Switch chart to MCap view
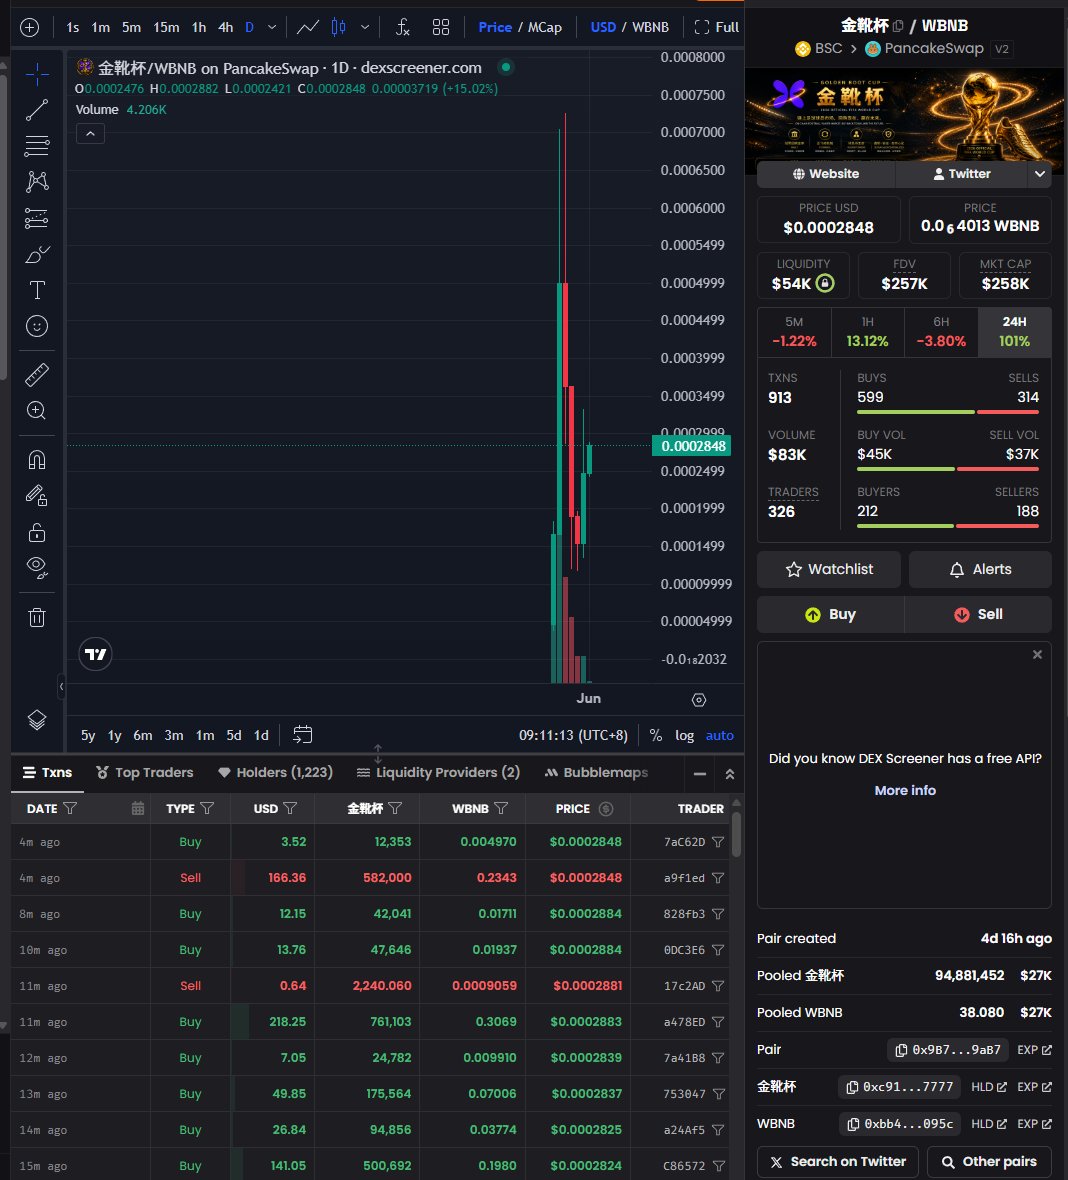The image size is (1068, 1180). [x=545, y=27]
